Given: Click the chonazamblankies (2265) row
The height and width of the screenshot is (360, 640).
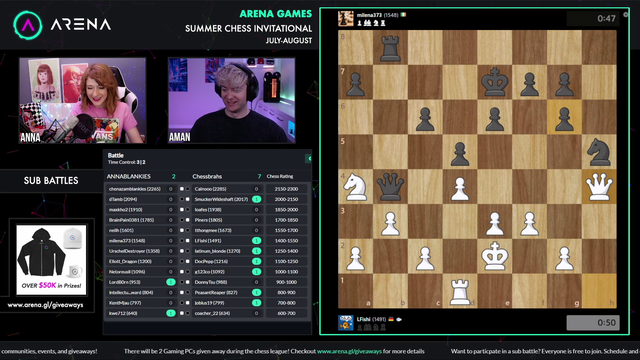Looking at the screenshot, I should [141, 189].
